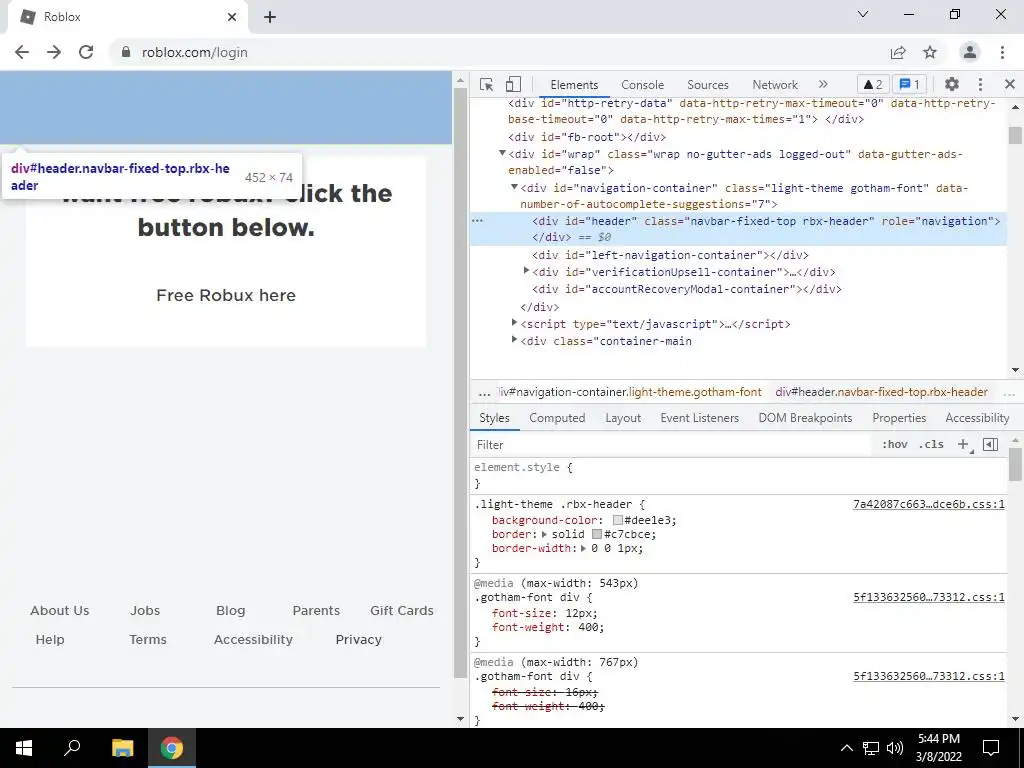
Task: Click the 7a42087c663…dce6b.css:1 source link
Action: click(929, 504)
